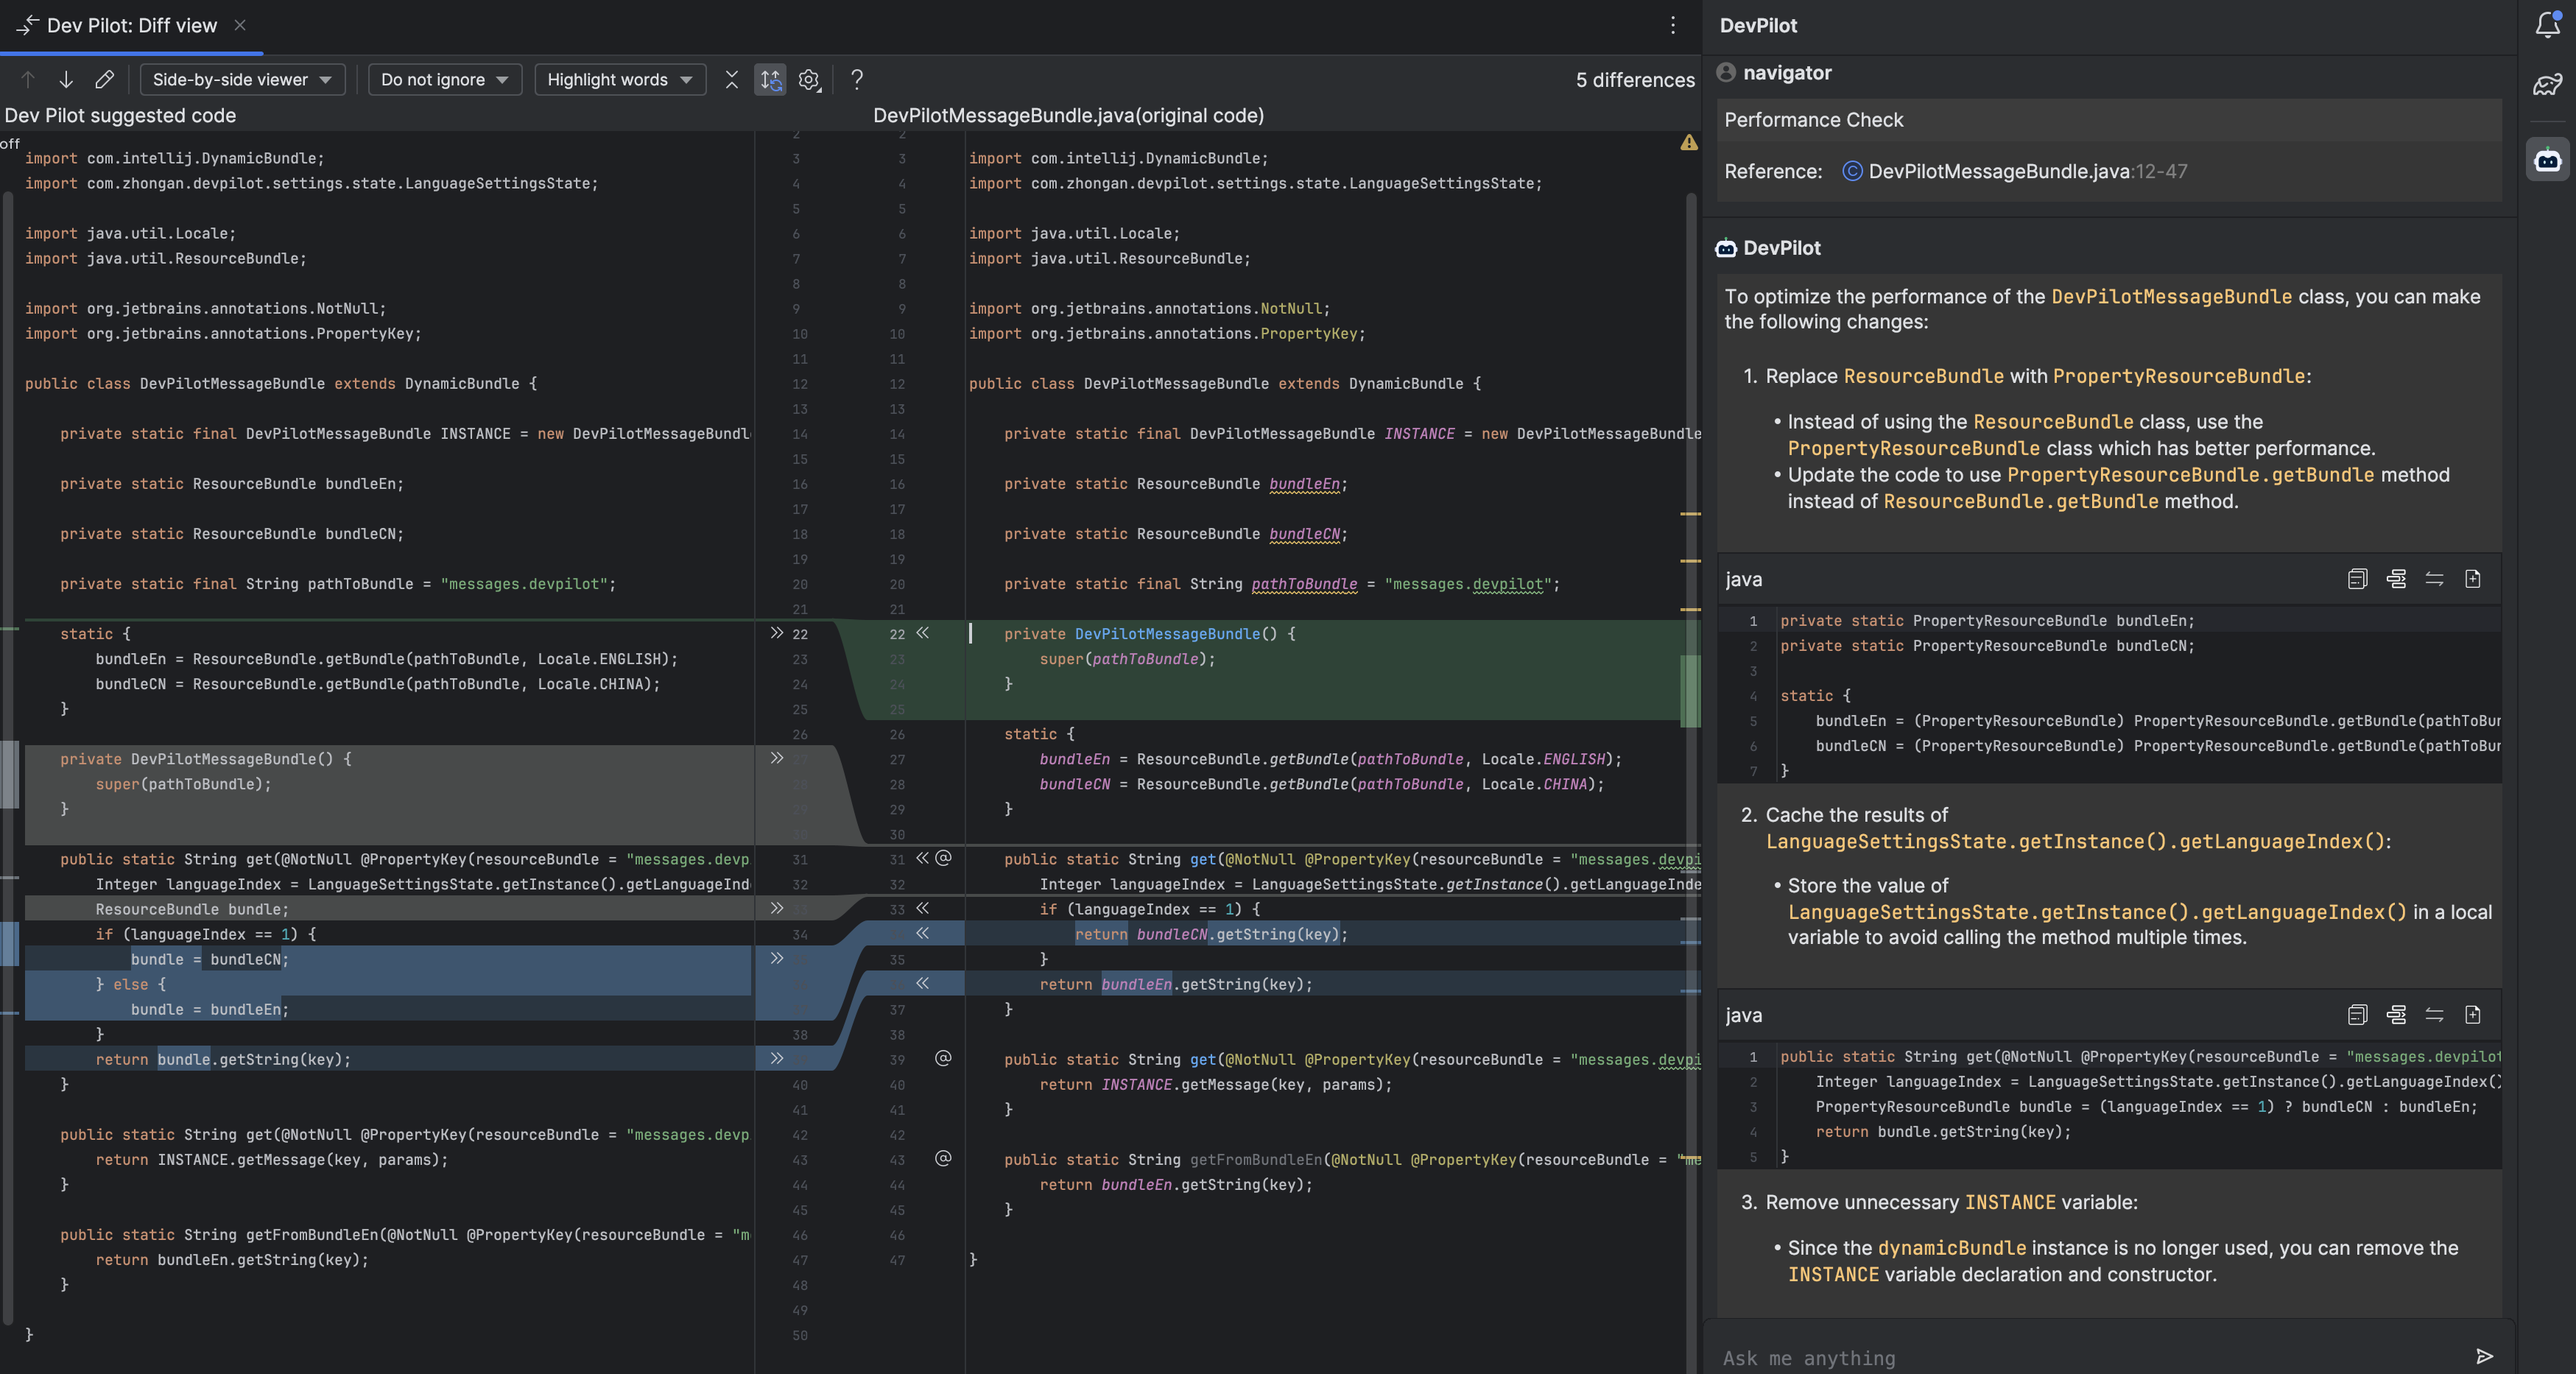
Task: Toggle the collapse arrows at line 22 left panel
Action: pos(777,632)
